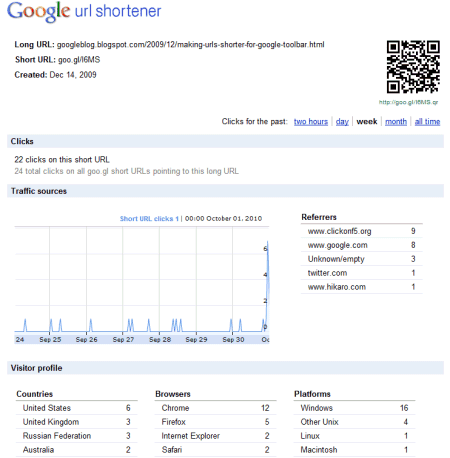Switch to month clicks view
This screenshot has height=458, width=450.
click(x=396, y=122)
